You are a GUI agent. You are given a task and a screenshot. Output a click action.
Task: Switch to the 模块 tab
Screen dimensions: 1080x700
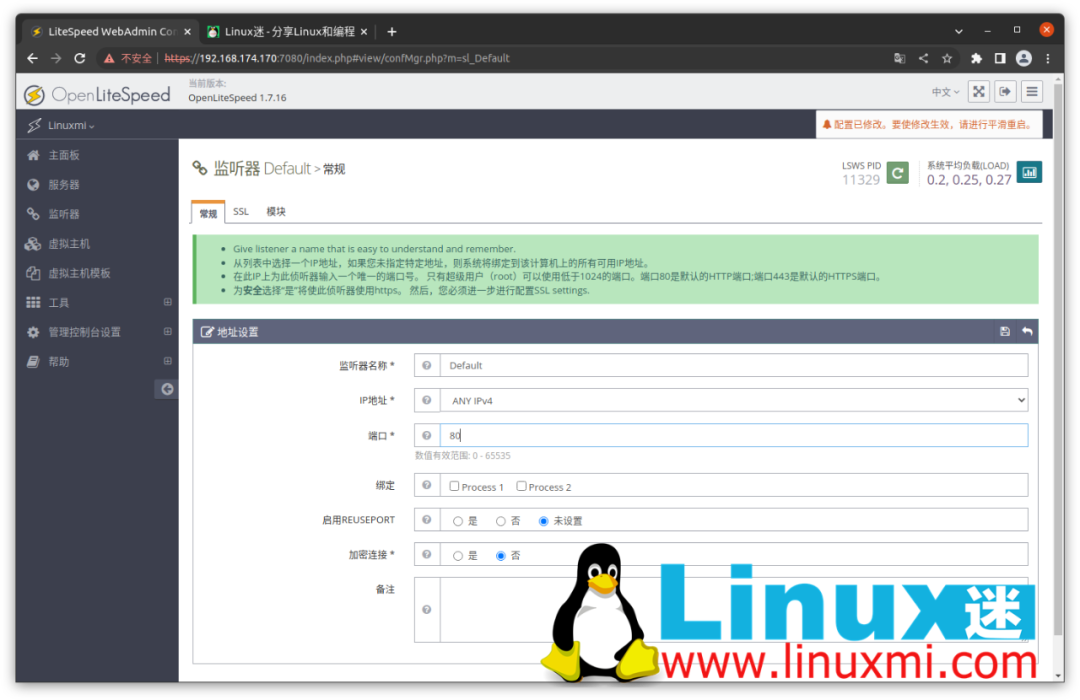(x=276, y=212)
